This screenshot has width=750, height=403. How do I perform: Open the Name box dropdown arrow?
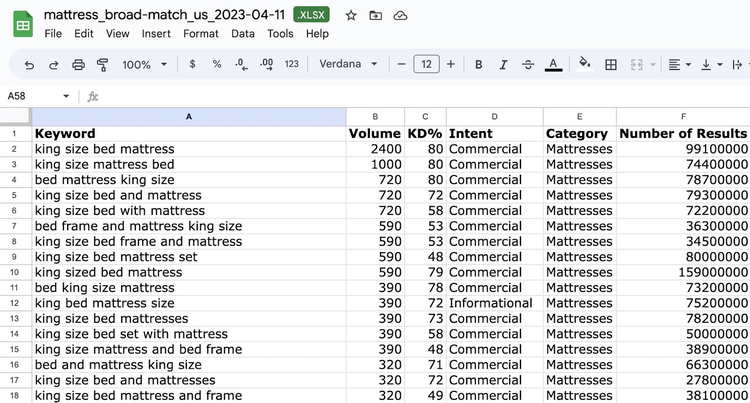66,96
